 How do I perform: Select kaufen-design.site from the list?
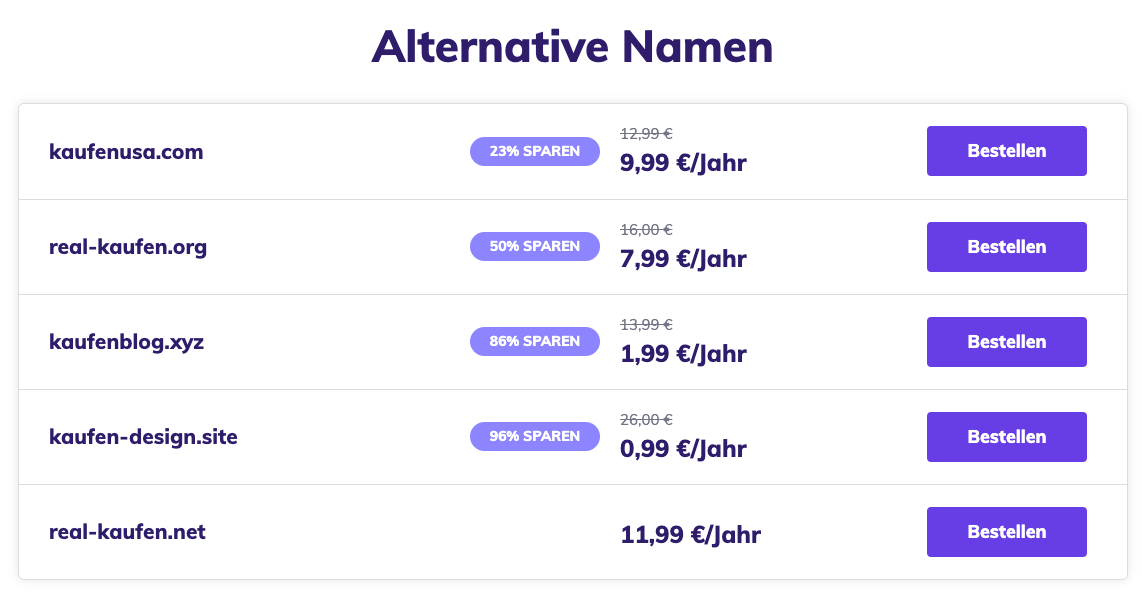coord(143,437)
